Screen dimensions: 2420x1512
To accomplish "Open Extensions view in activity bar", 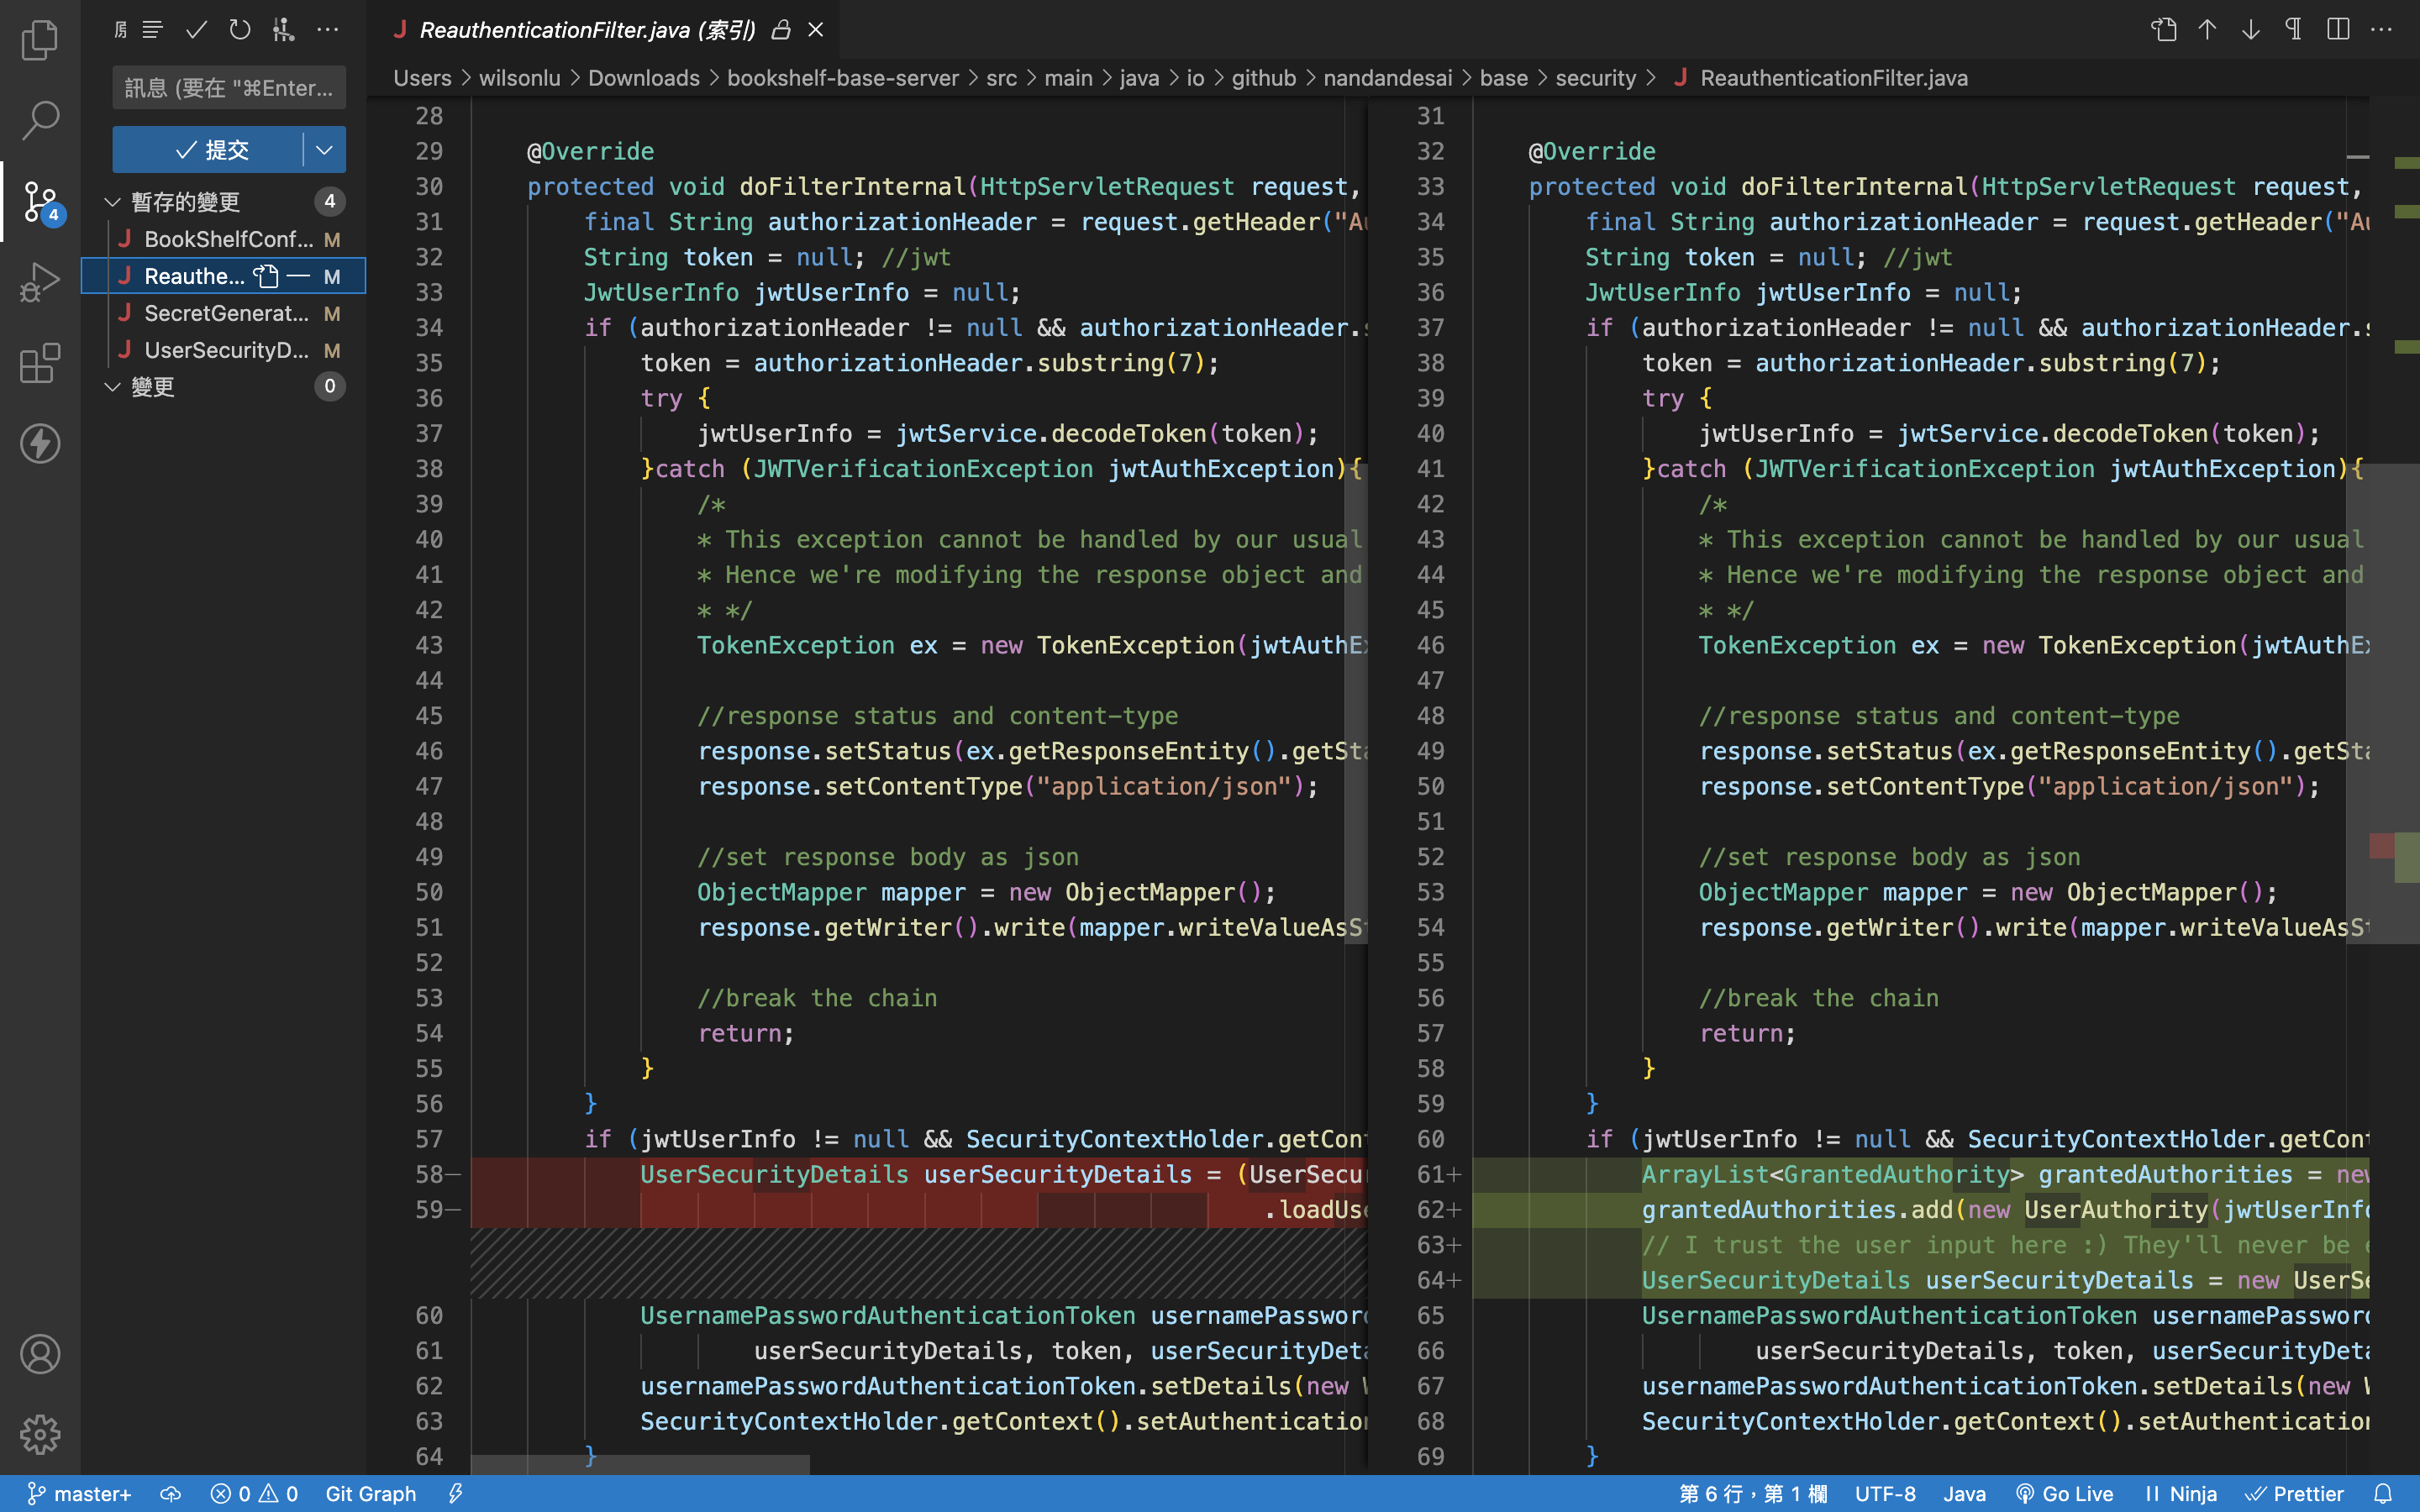I will pos(40,364).
